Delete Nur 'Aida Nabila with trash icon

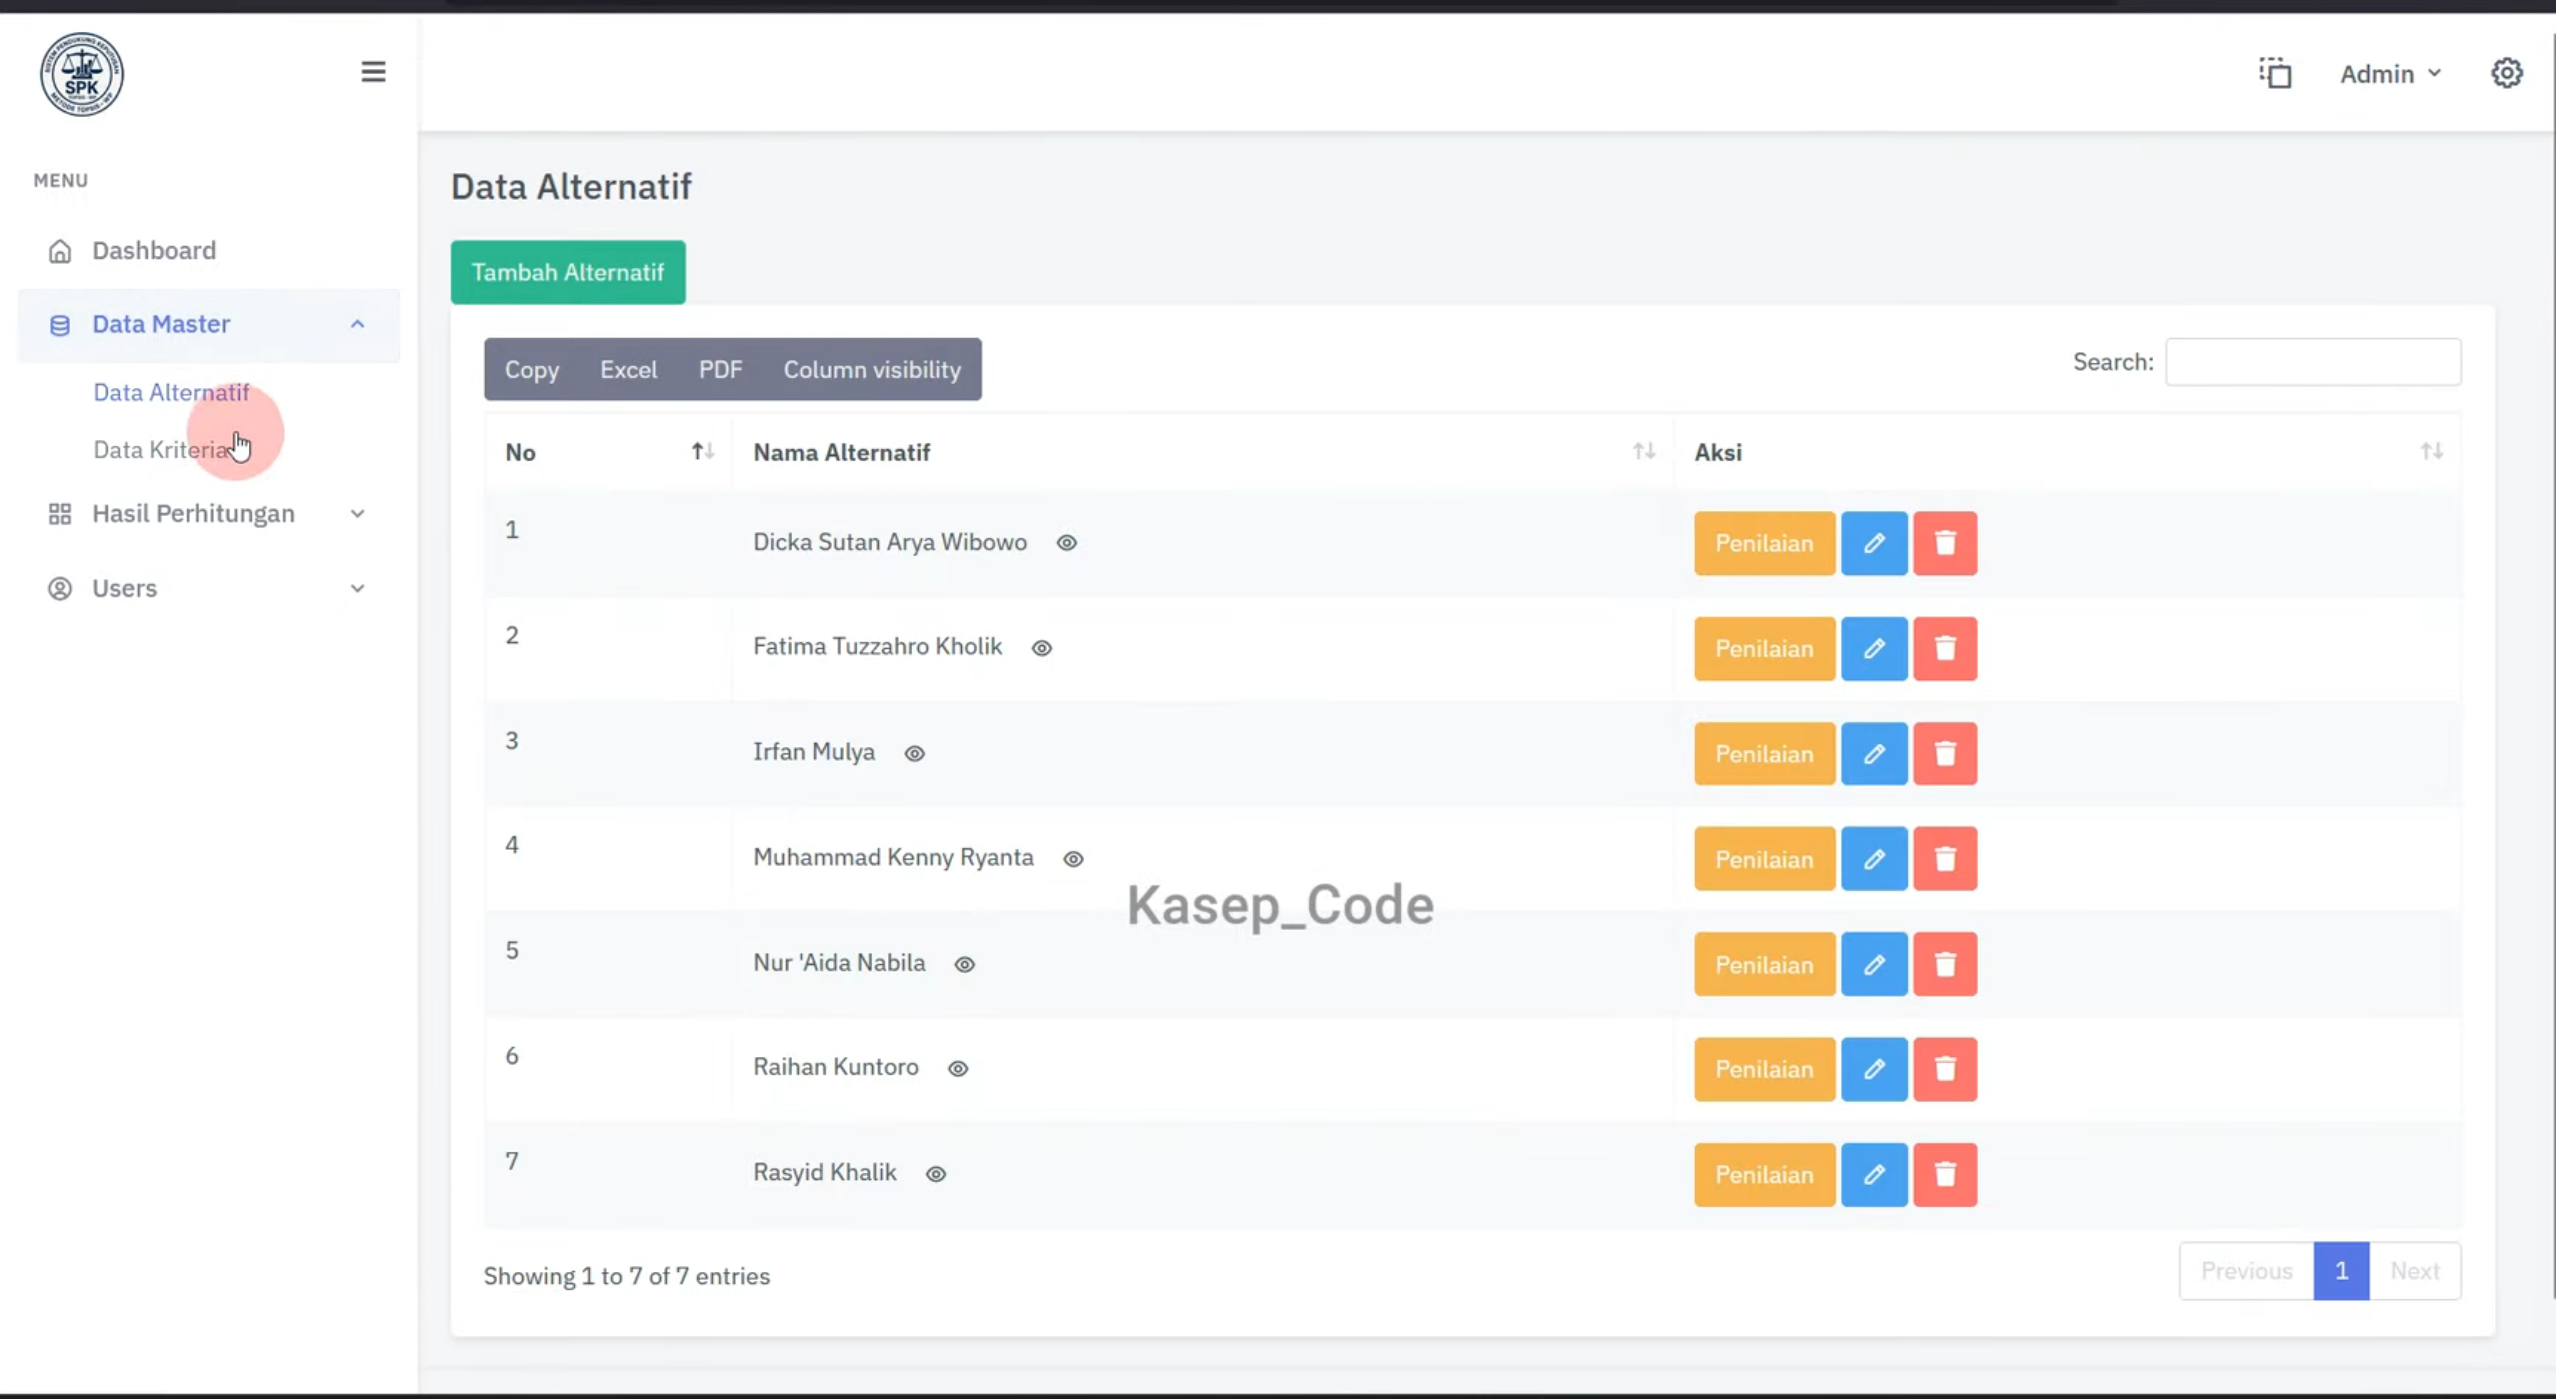pos(1945,965)
